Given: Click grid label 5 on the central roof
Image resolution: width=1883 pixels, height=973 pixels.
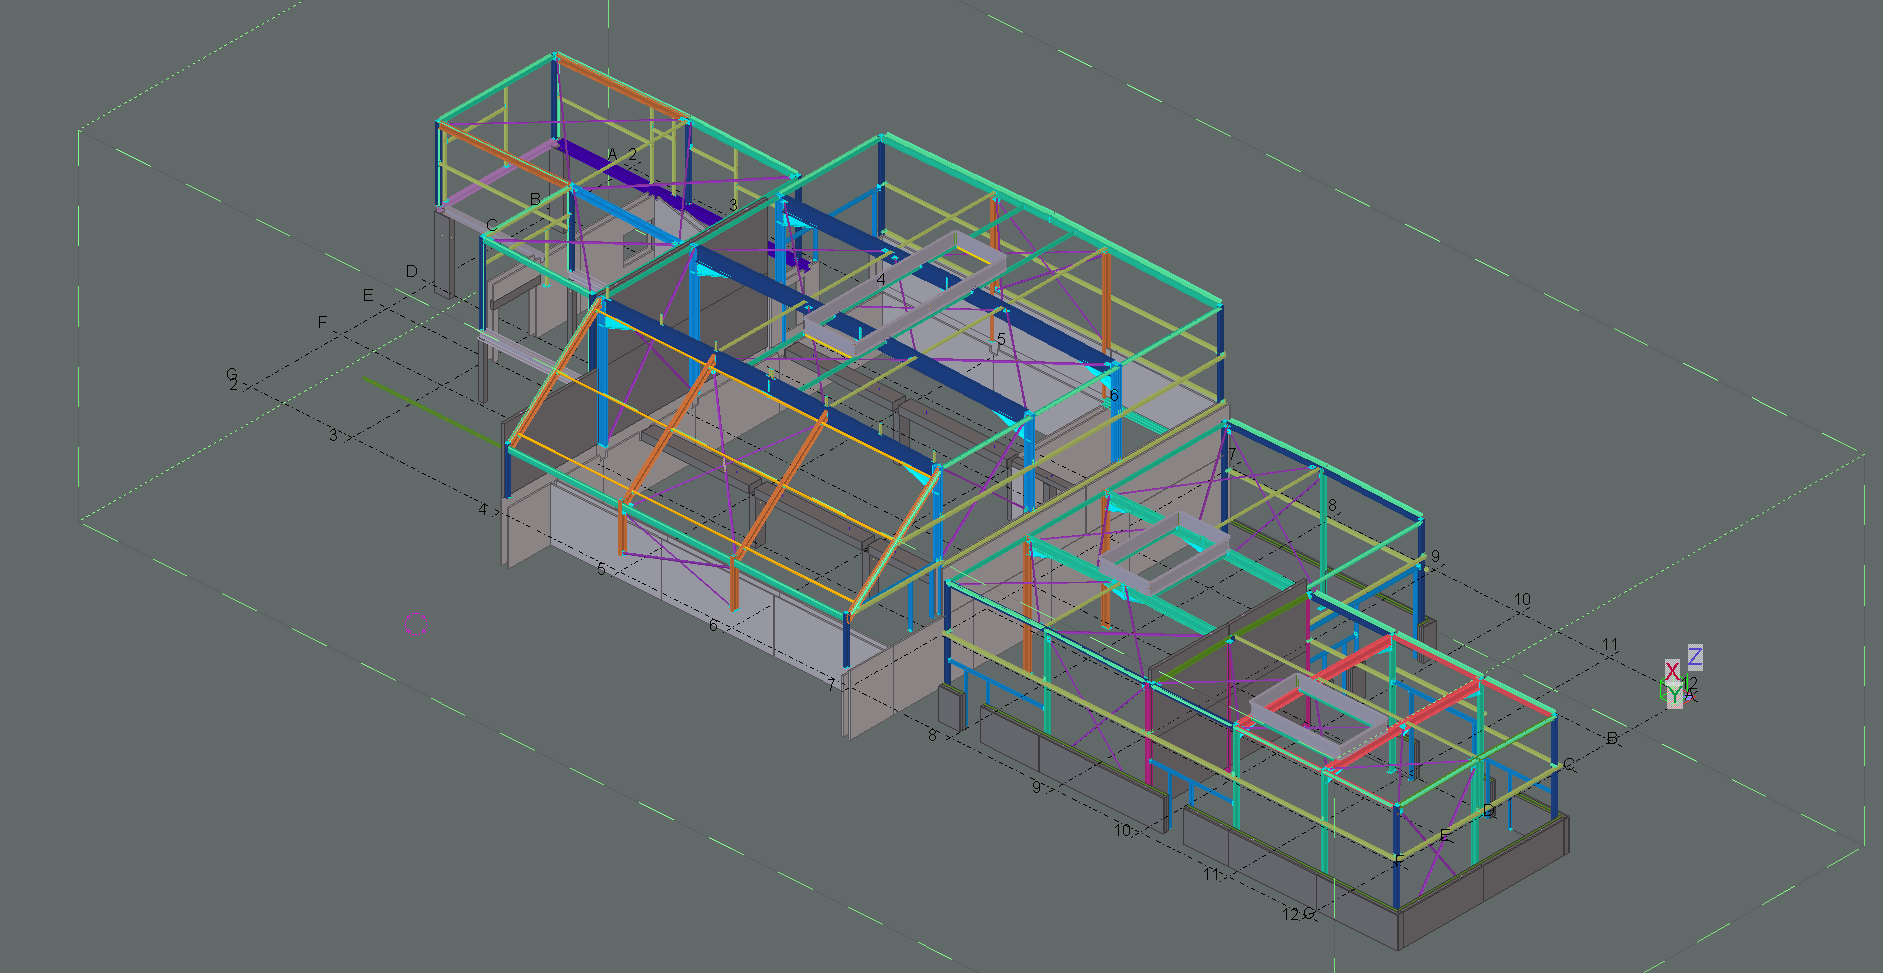Looking at the screenshot, I should (x=1001, y=340).
